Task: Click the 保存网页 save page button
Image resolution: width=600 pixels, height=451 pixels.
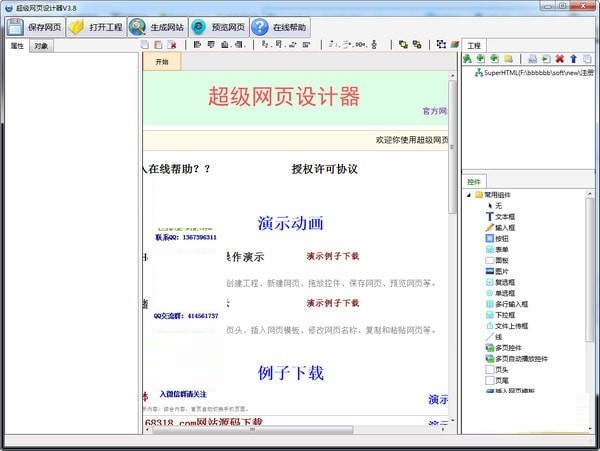Action: click(35, 27)
